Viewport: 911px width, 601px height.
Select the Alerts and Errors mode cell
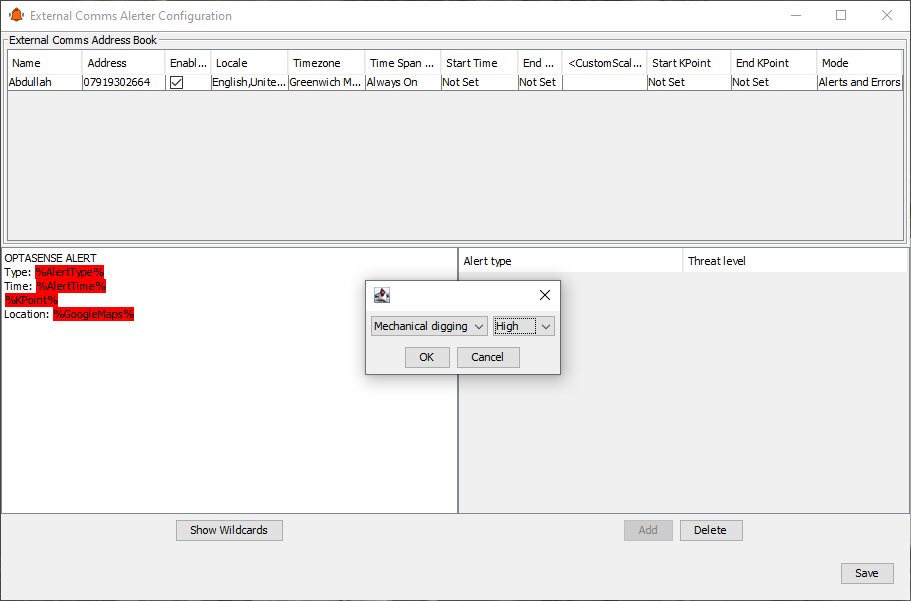pyautogui.click(x=858, y=83)
